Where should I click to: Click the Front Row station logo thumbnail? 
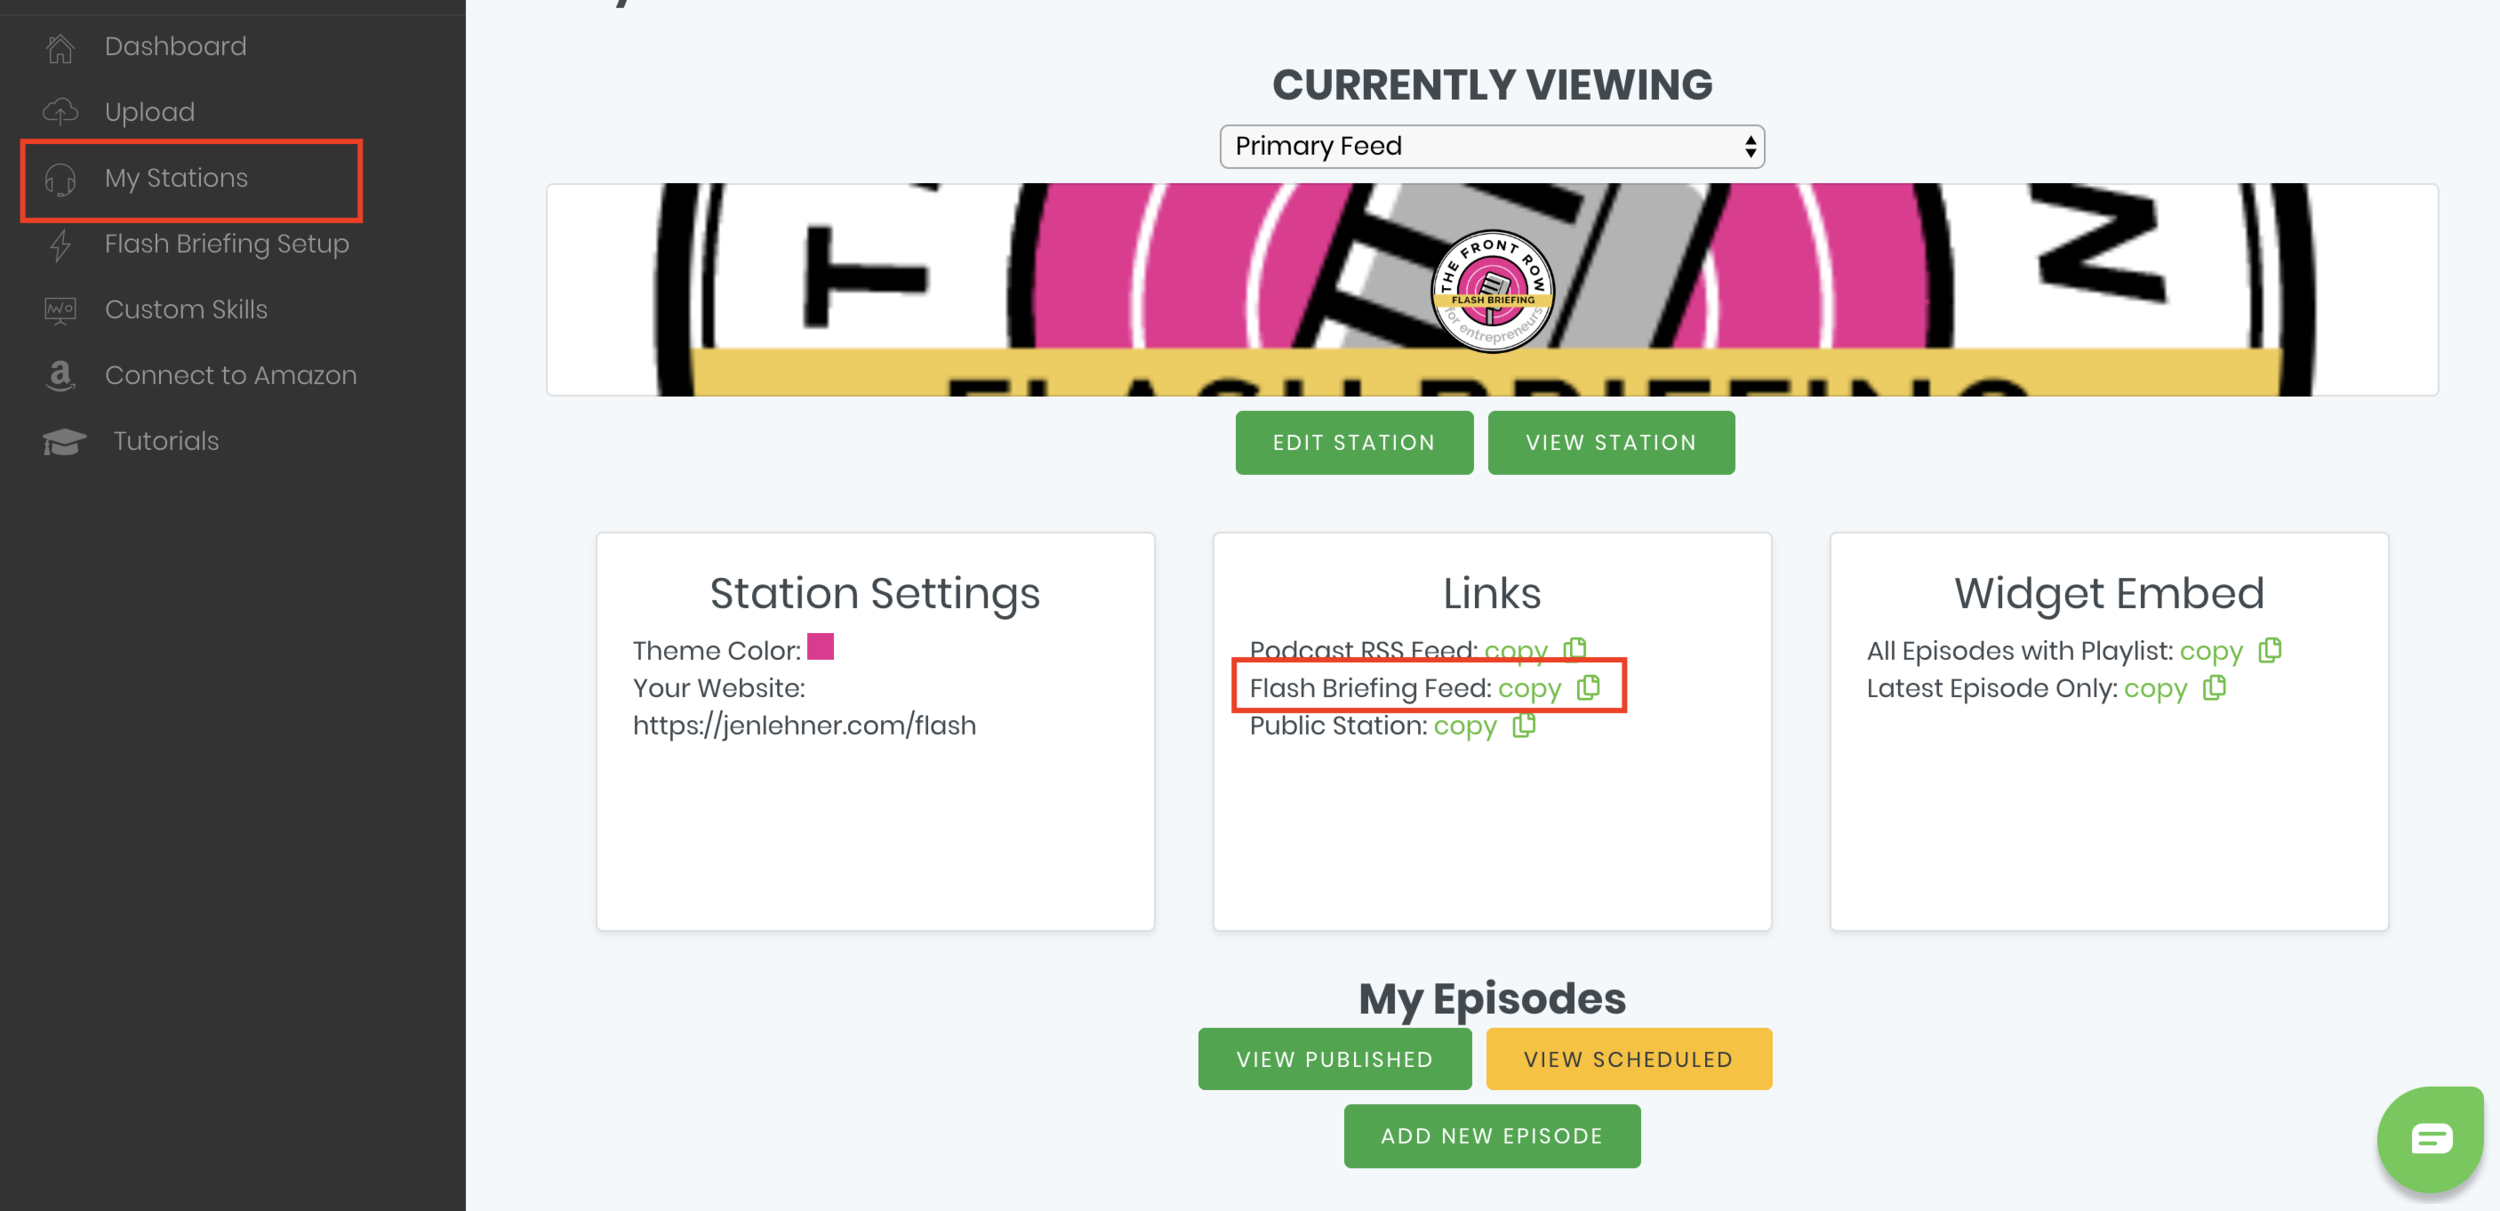(1492, 291)
